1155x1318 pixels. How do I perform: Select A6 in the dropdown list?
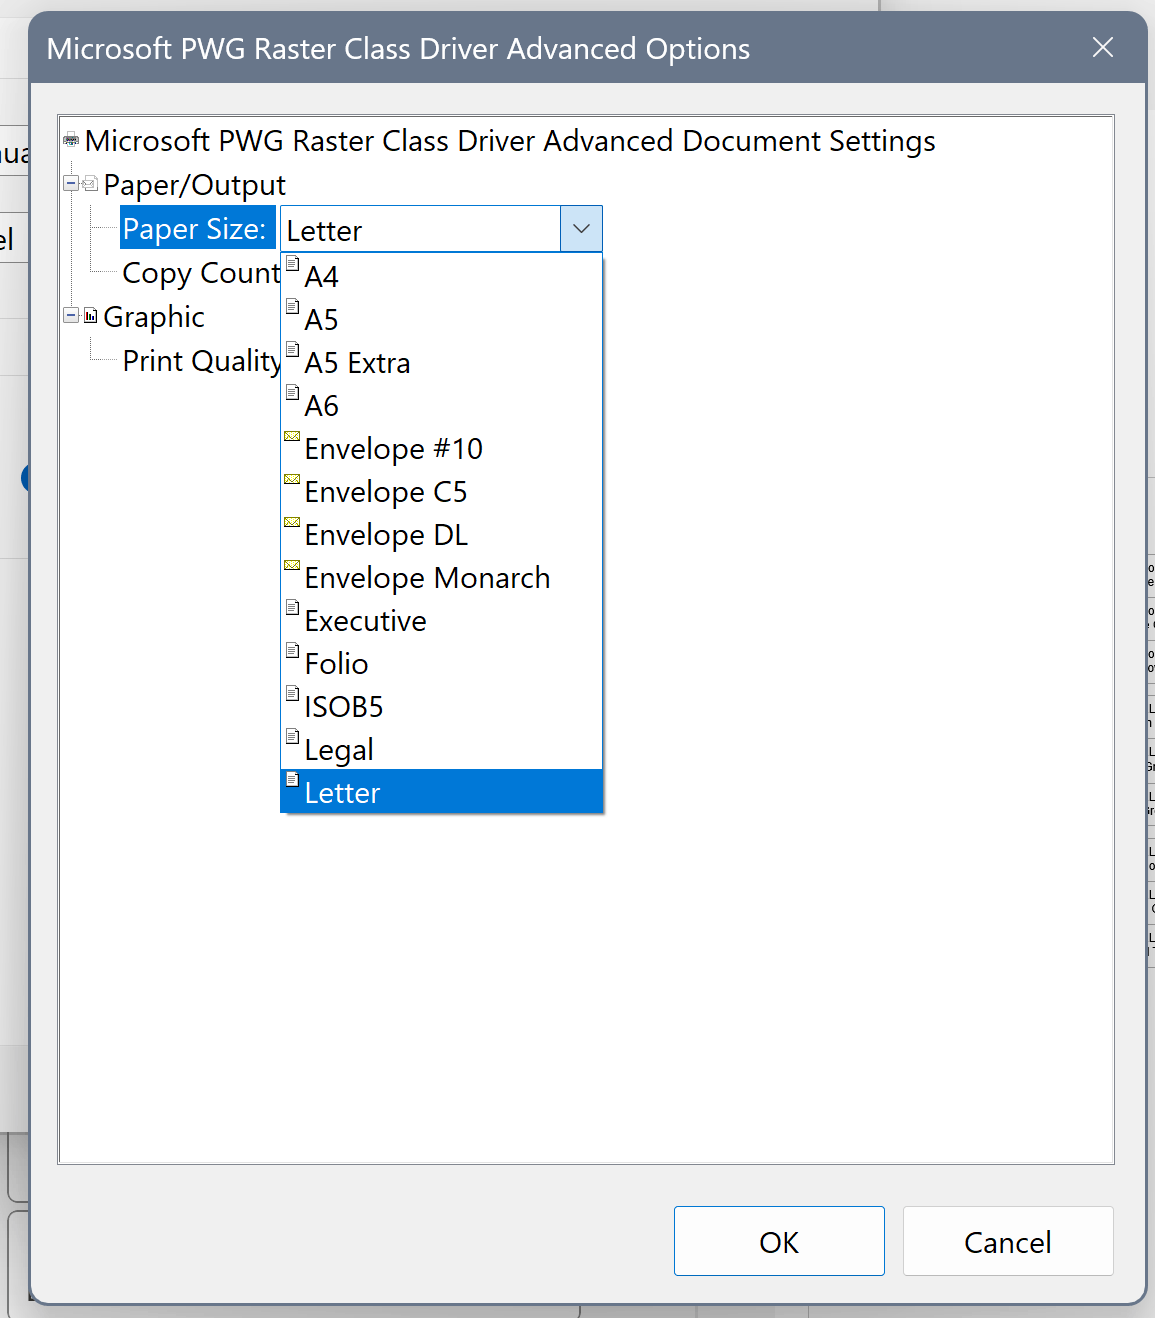click(x=442, y=405)
